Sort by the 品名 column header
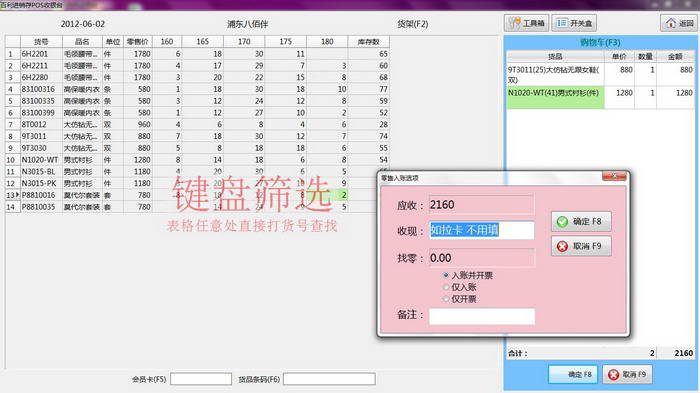The image size is (700, 393). [83, 42]
